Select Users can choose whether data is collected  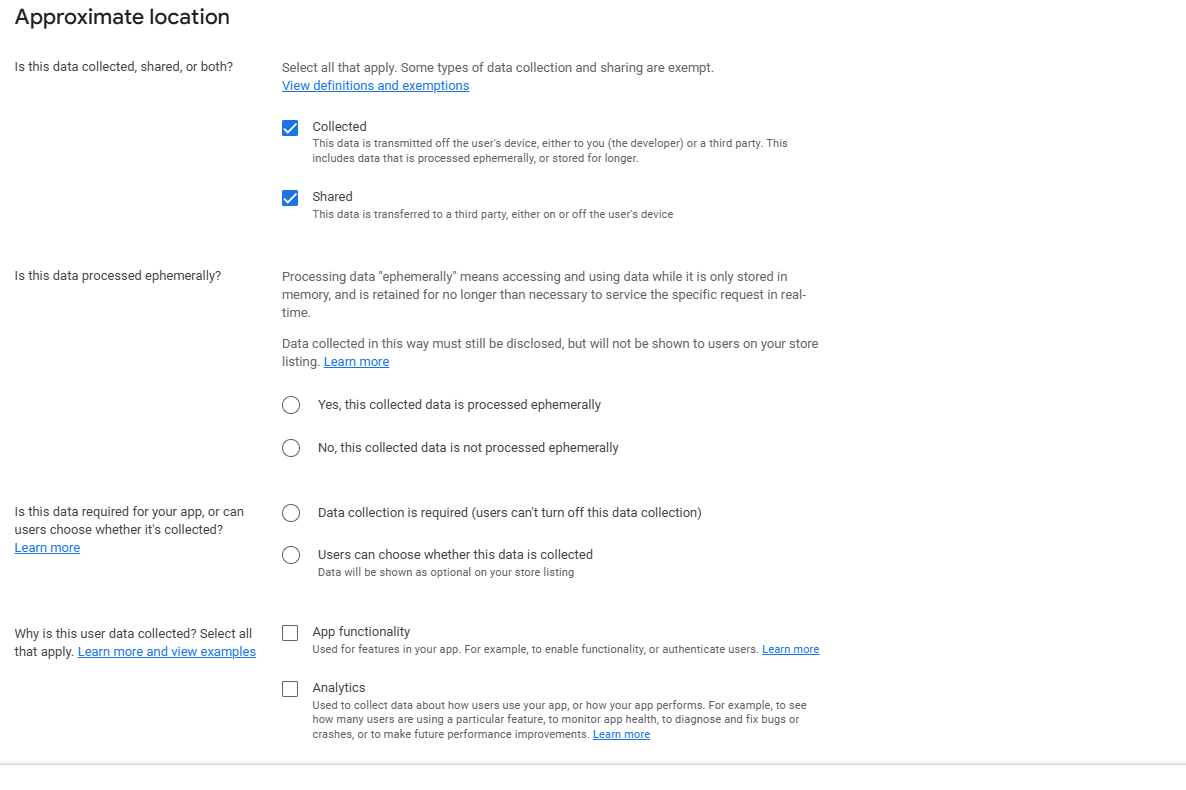(x=291, y=555)
